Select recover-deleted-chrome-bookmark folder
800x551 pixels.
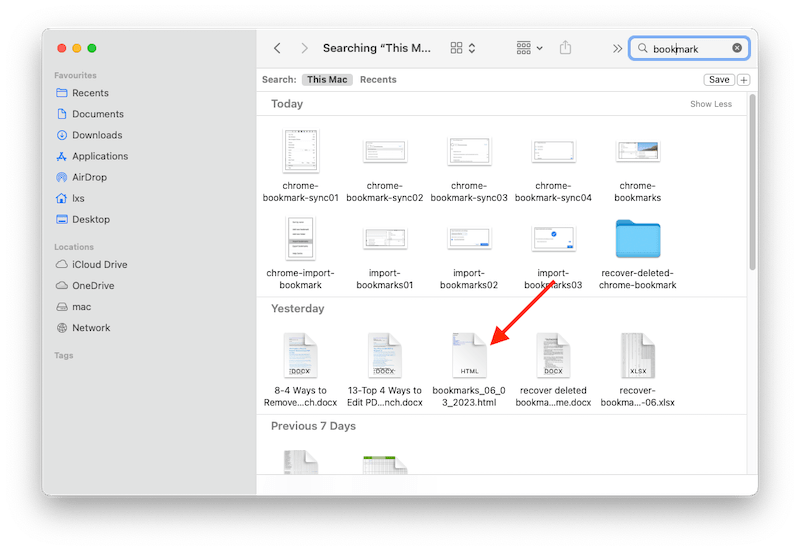(638, 253)
